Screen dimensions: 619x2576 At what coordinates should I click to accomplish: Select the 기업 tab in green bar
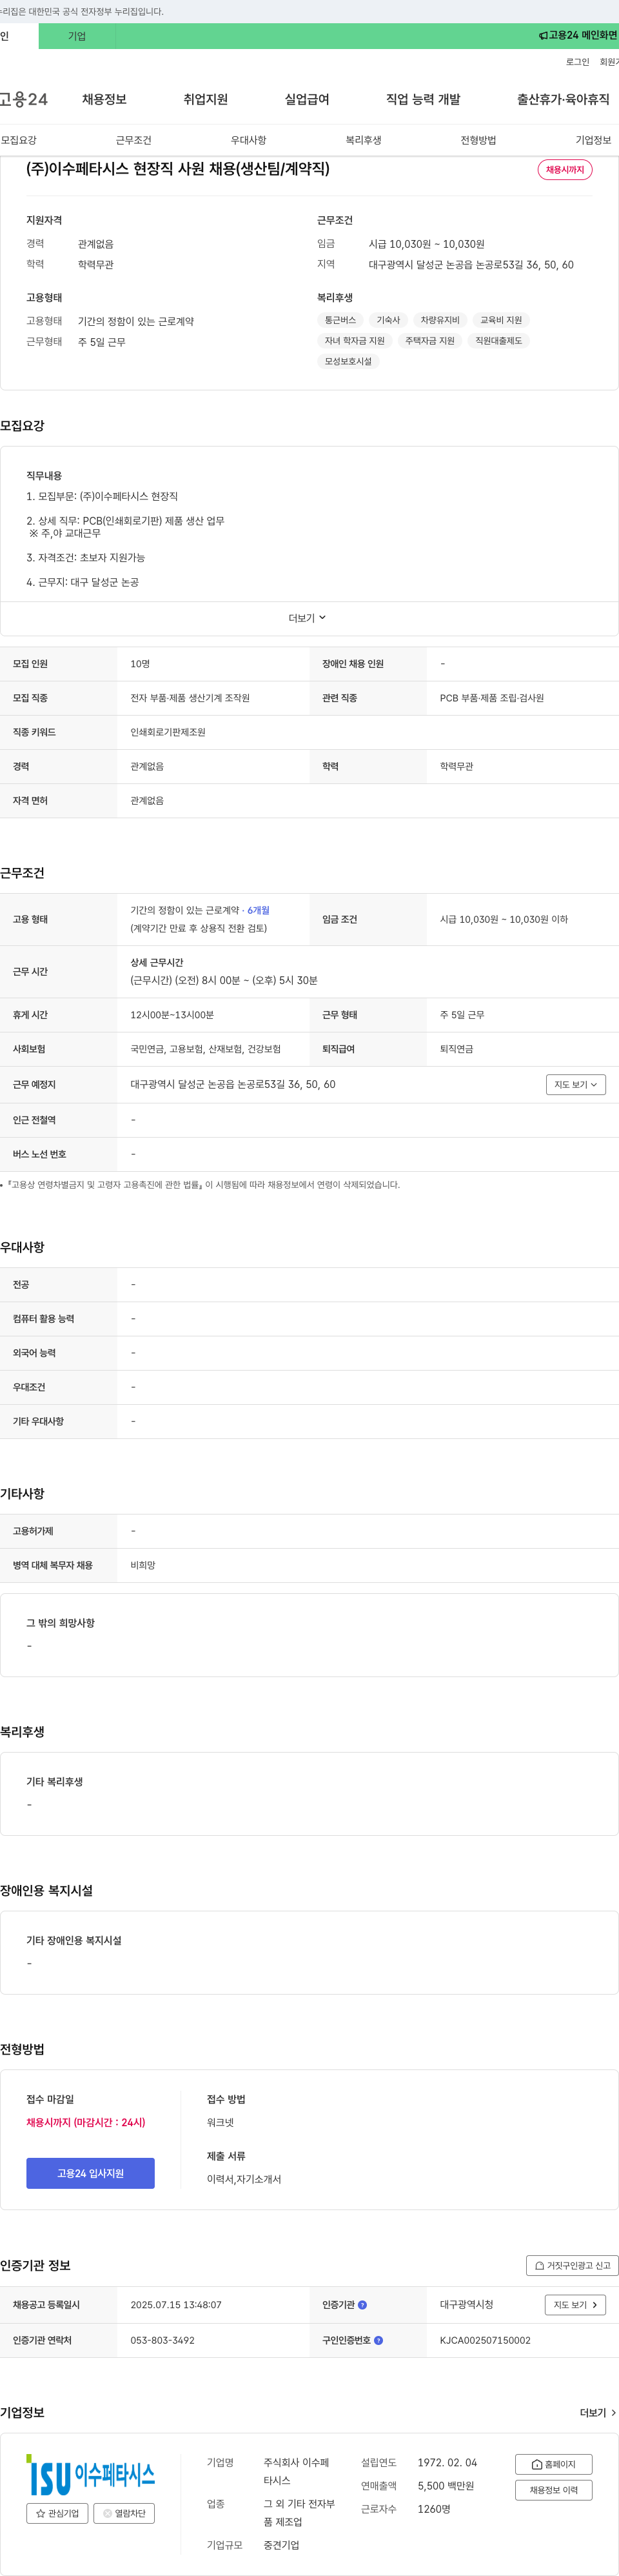(77, 36)
